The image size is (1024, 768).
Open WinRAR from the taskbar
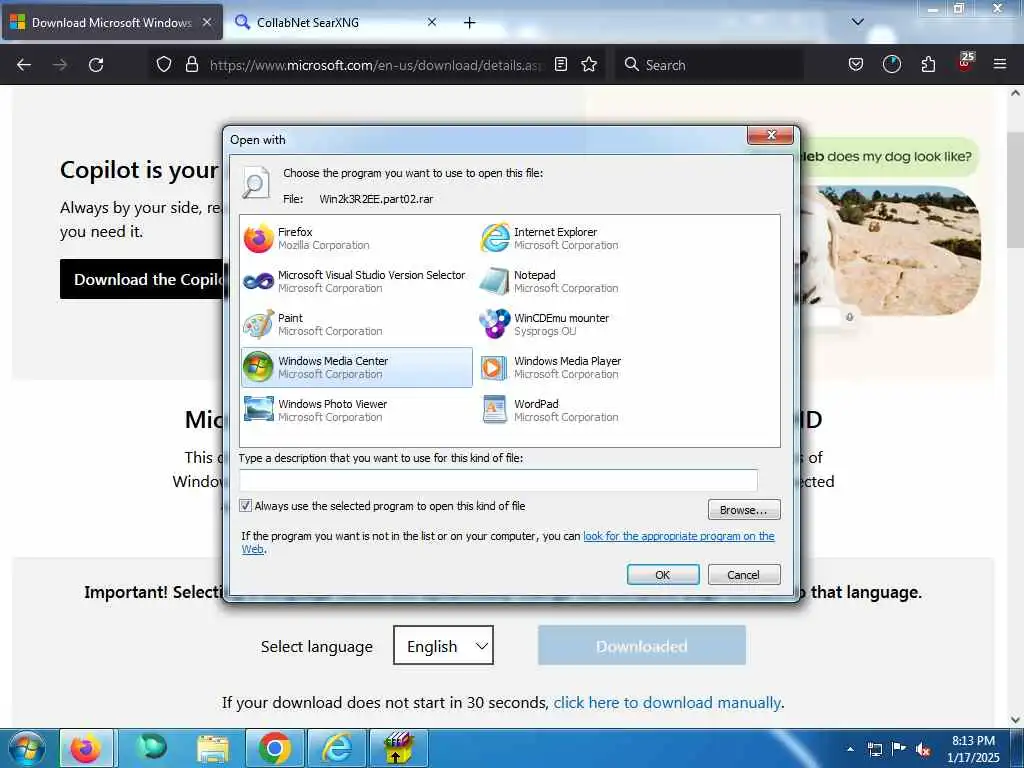[x=398, y=748]
